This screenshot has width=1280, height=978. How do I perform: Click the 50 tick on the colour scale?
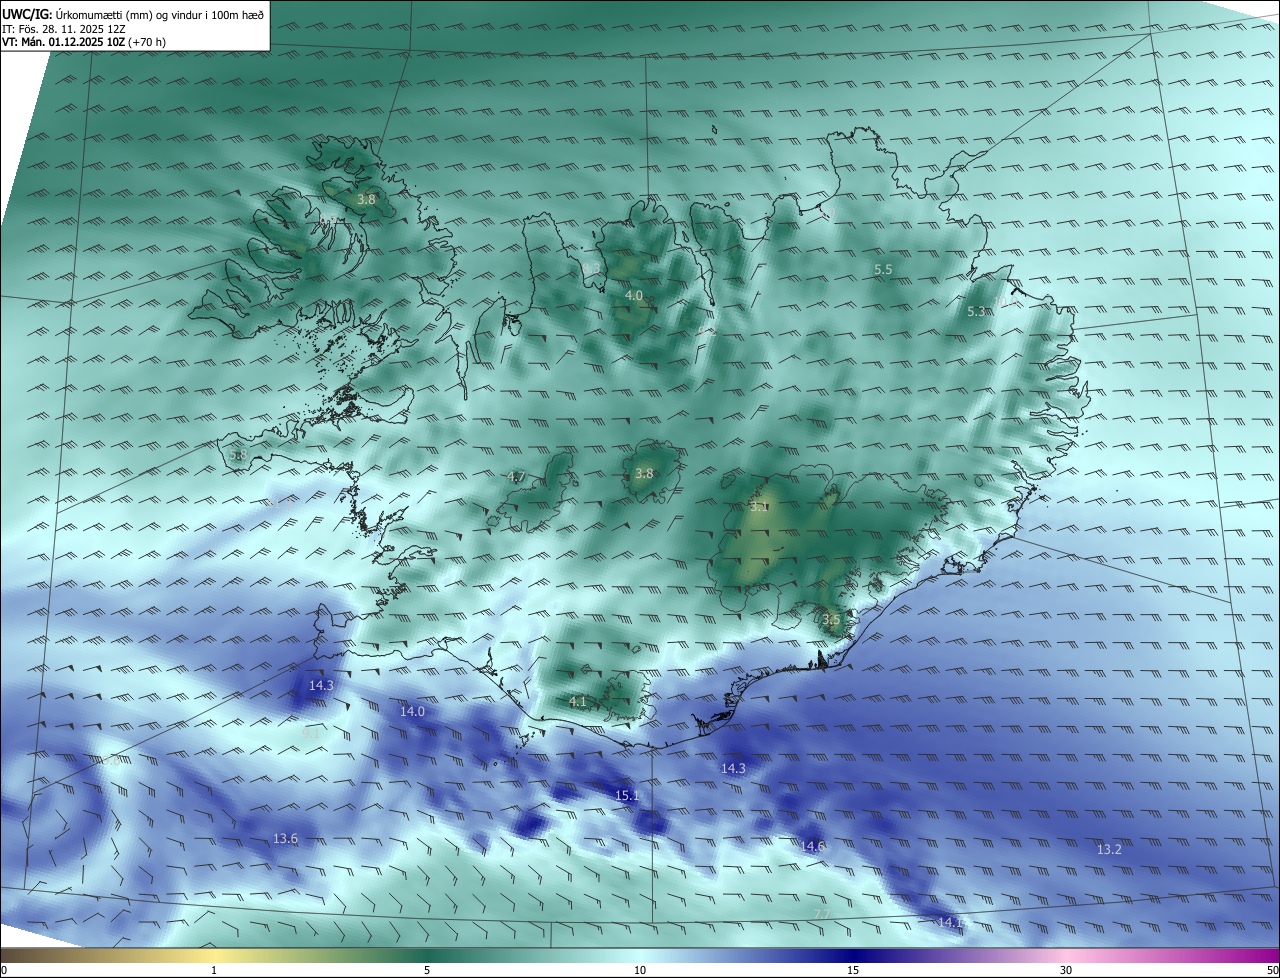[x=1272, y=970]
